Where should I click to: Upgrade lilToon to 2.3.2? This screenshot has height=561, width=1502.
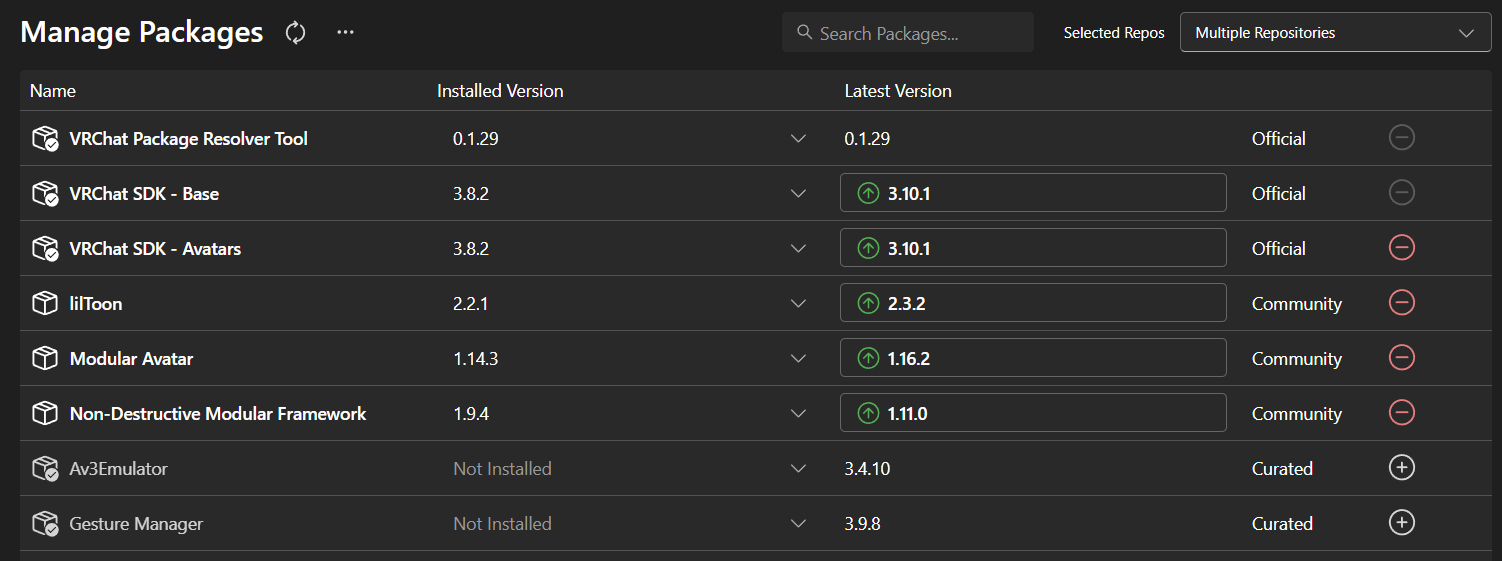coord(1033,303)
